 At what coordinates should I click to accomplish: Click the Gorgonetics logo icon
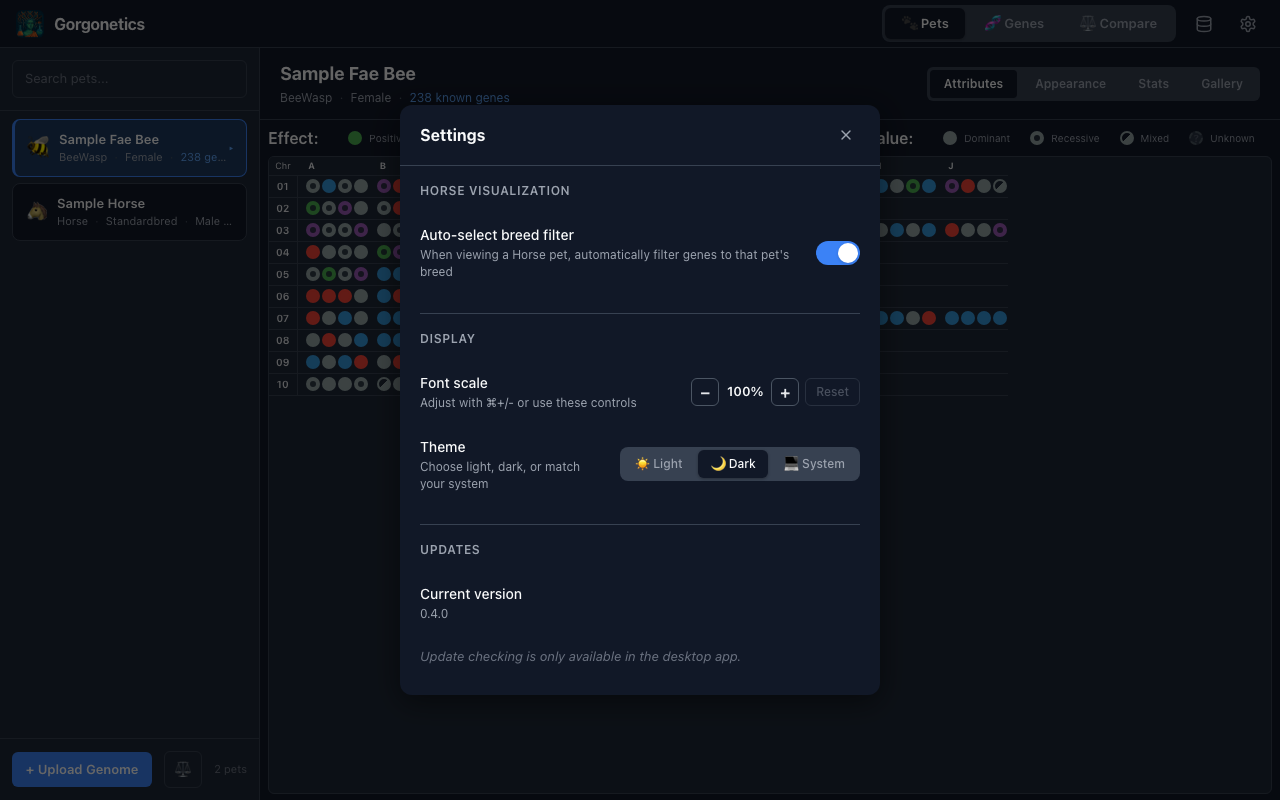click(28, 23)
